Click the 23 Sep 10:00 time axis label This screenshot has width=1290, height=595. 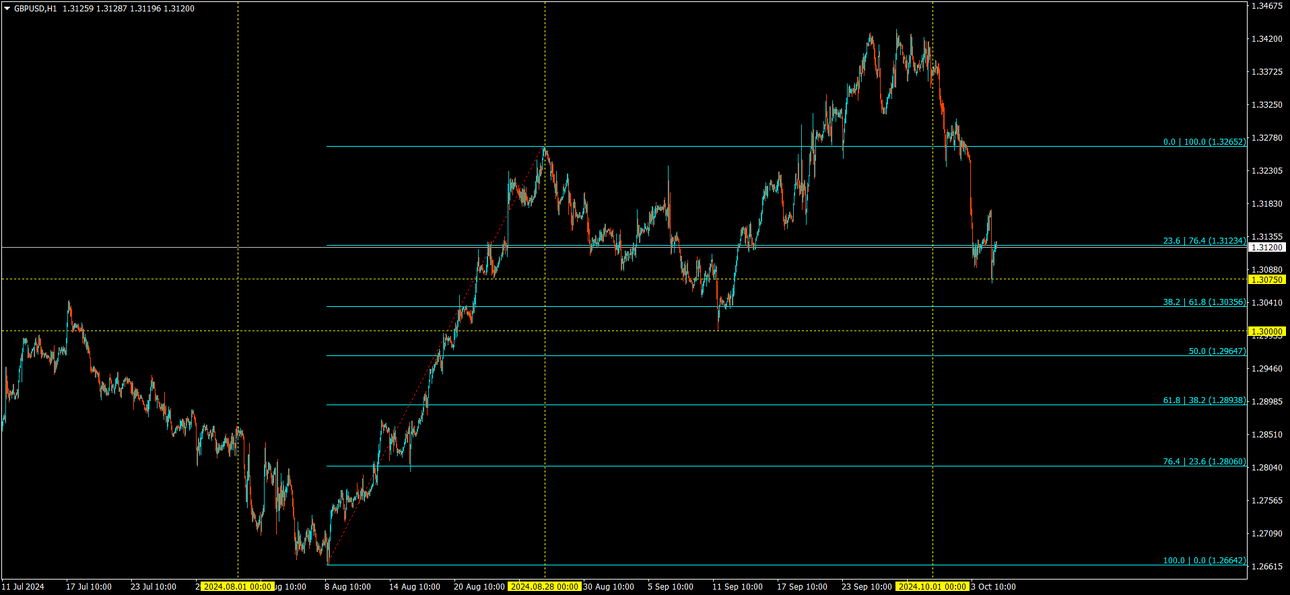pos(866,587)
